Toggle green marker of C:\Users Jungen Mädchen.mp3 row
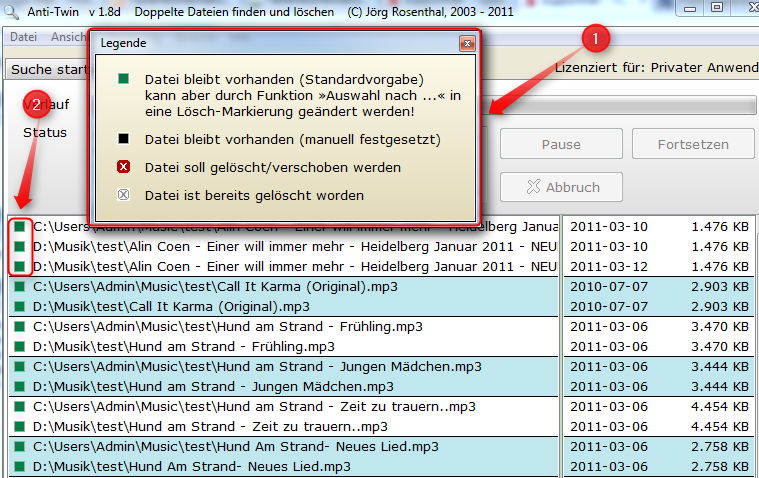Image resolution: width=759 pixels, height=478 pixels. (x=19, y=367)
